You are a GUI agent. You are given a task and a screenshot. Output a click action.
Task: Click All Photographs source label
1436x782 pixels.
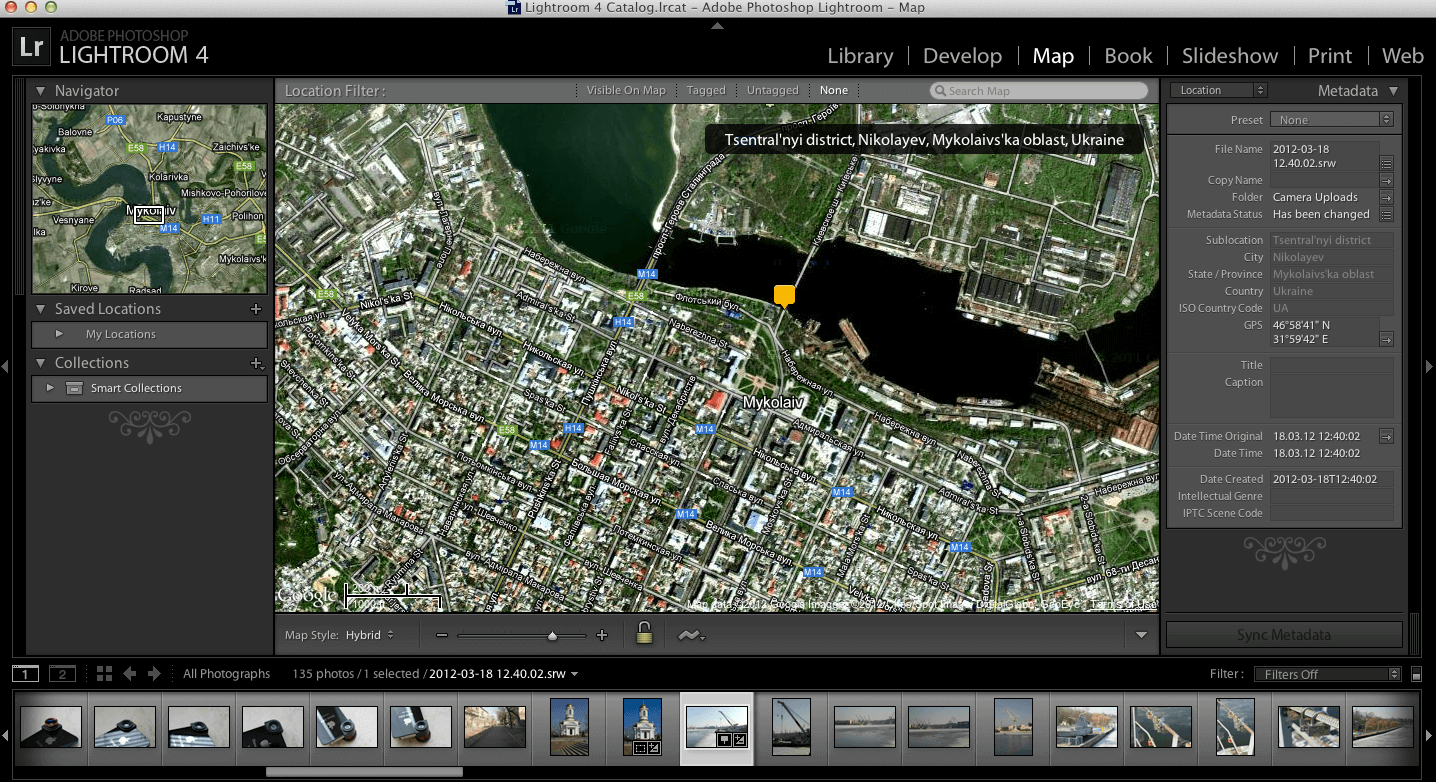tap(227, 674)
